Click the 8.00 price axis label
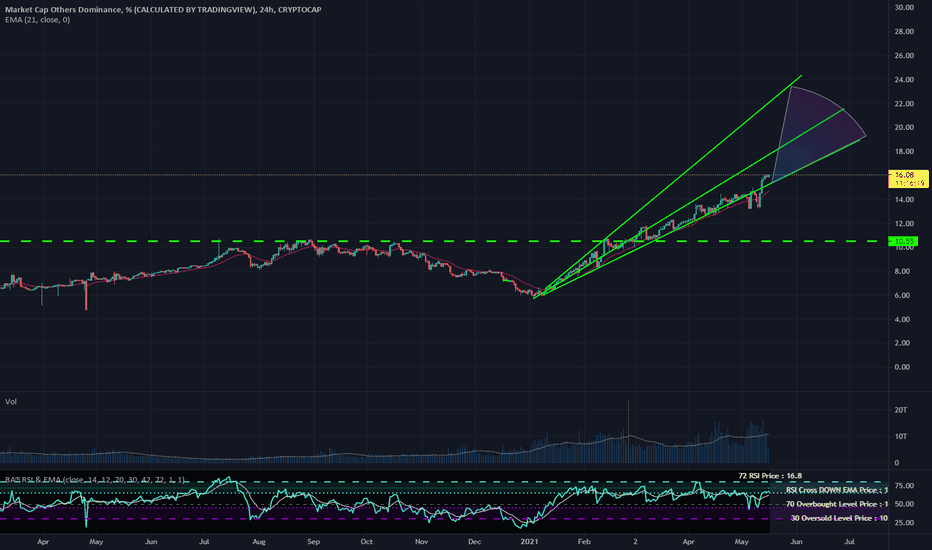Screen dimensions: 932x550 click(902, 271)
